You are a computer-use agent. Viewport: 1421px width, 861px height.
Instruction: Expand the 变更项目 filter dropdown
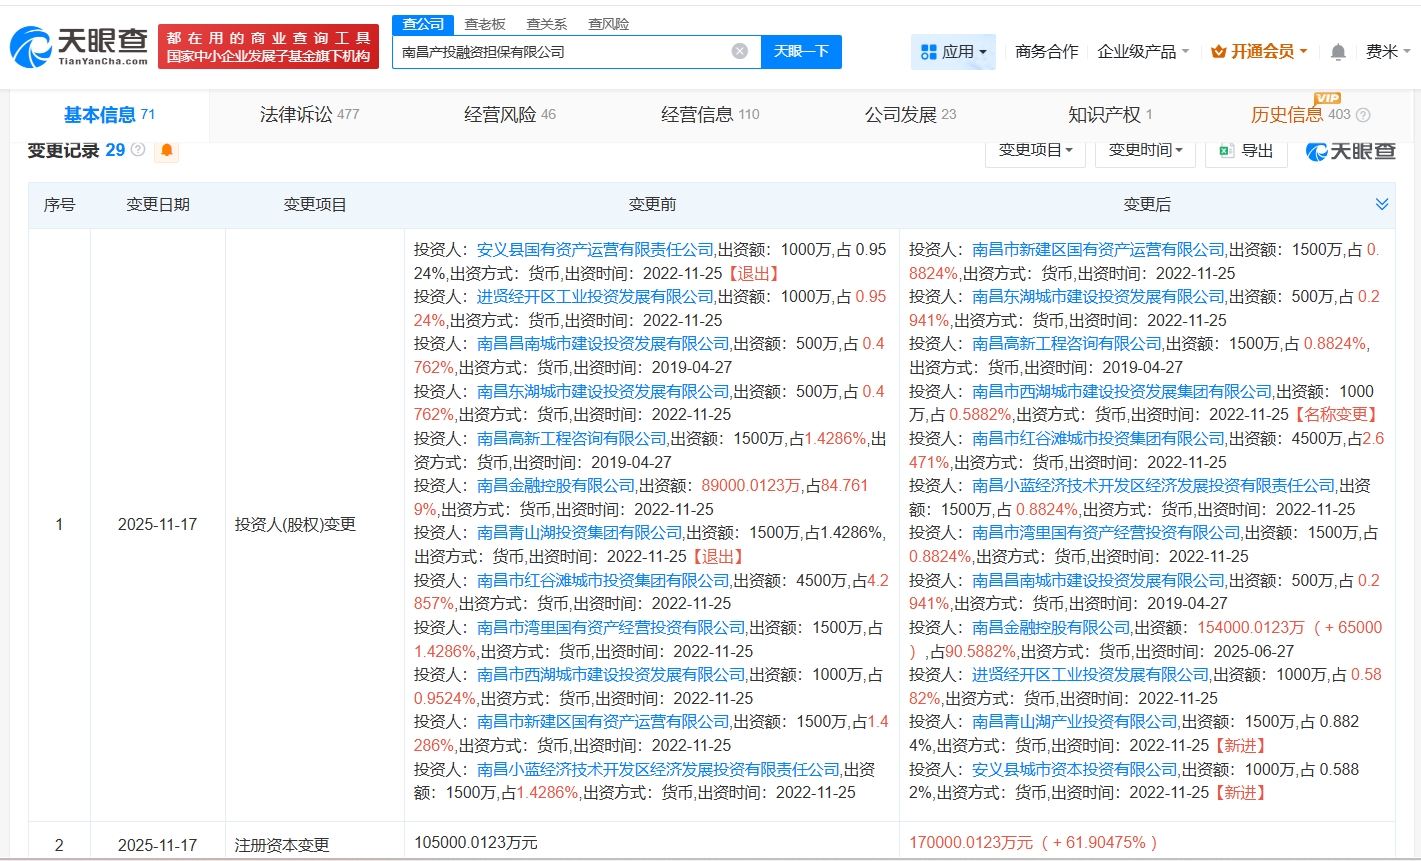click(1035, 151)
